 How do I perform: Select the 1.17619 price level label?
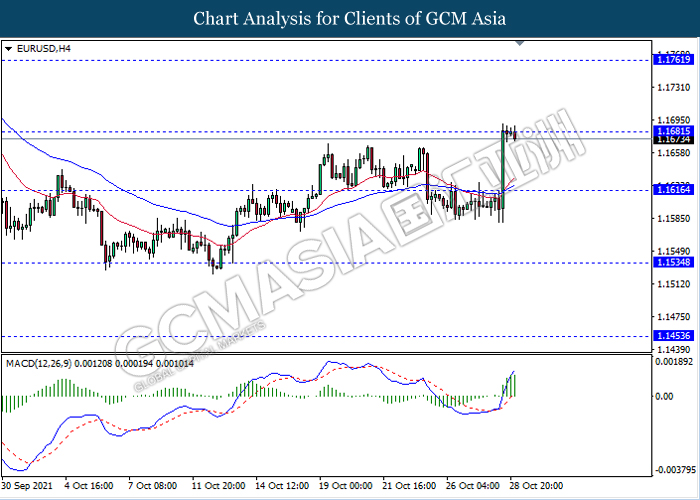(673, 59)
